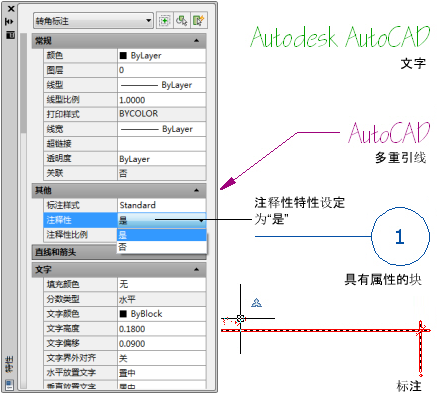This screenshot has height=393, width=439.
Task: Open the palette properties menu icon
Action: [10, 35]
